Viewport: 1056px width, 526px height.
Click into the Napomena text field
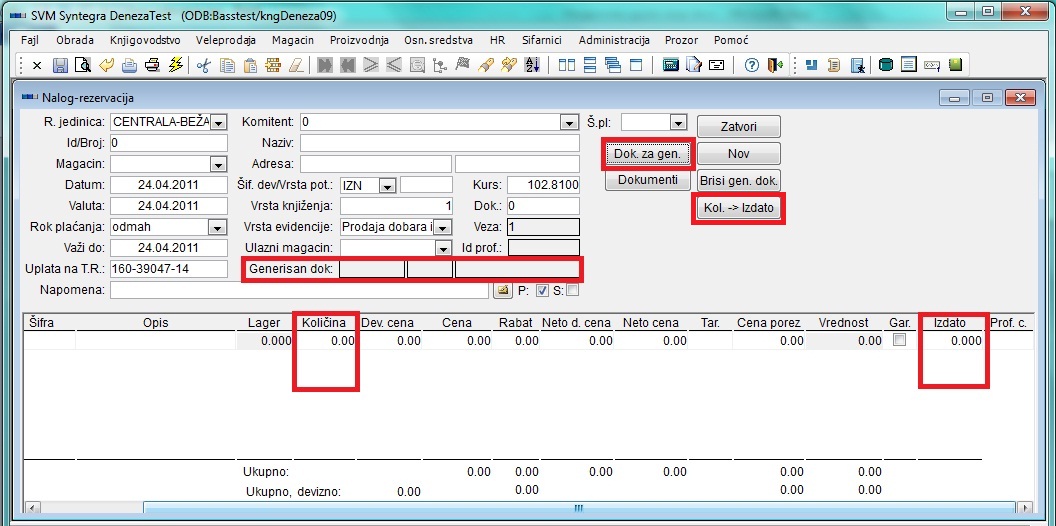pyautogui.click(x=300, y=290)
